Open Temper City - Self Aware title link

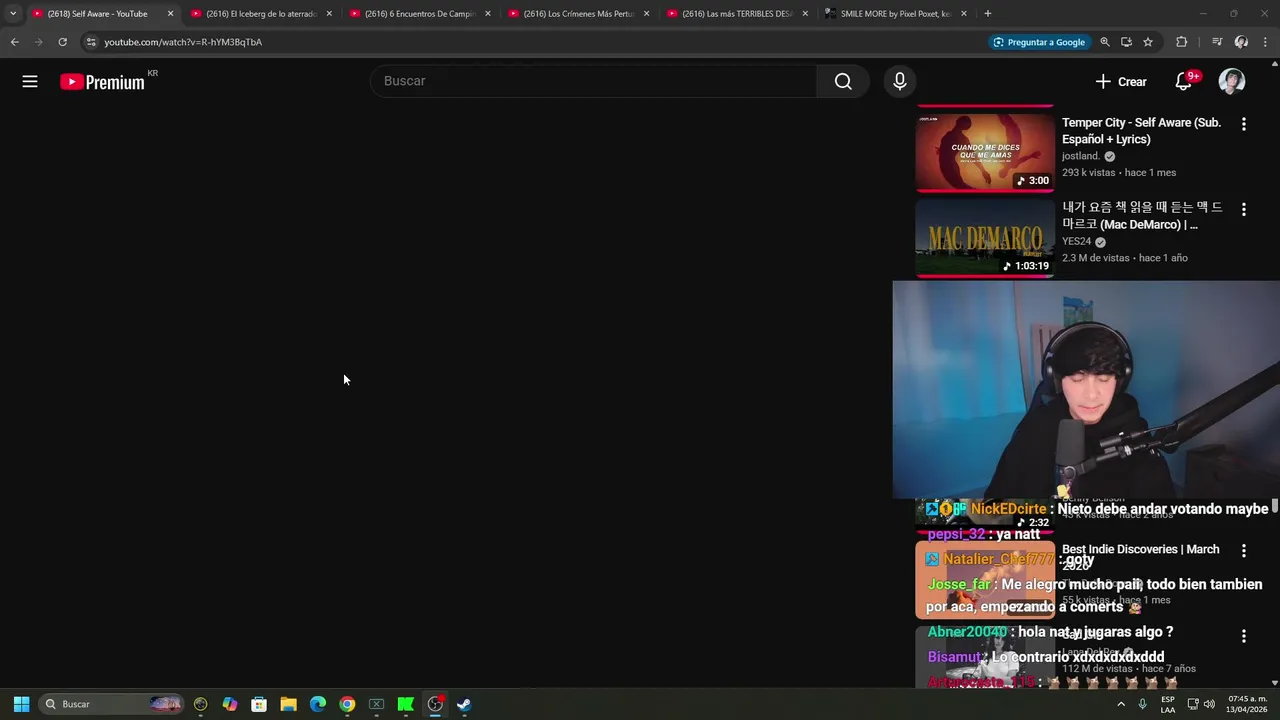point(1141,131)
